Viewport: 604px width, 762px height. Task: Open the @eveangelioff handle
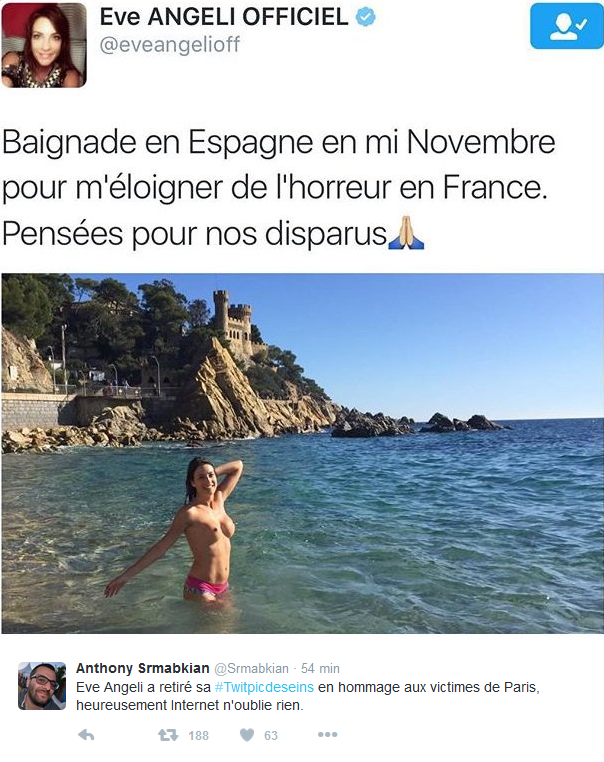pyautogui.click(x=170, y=45)
